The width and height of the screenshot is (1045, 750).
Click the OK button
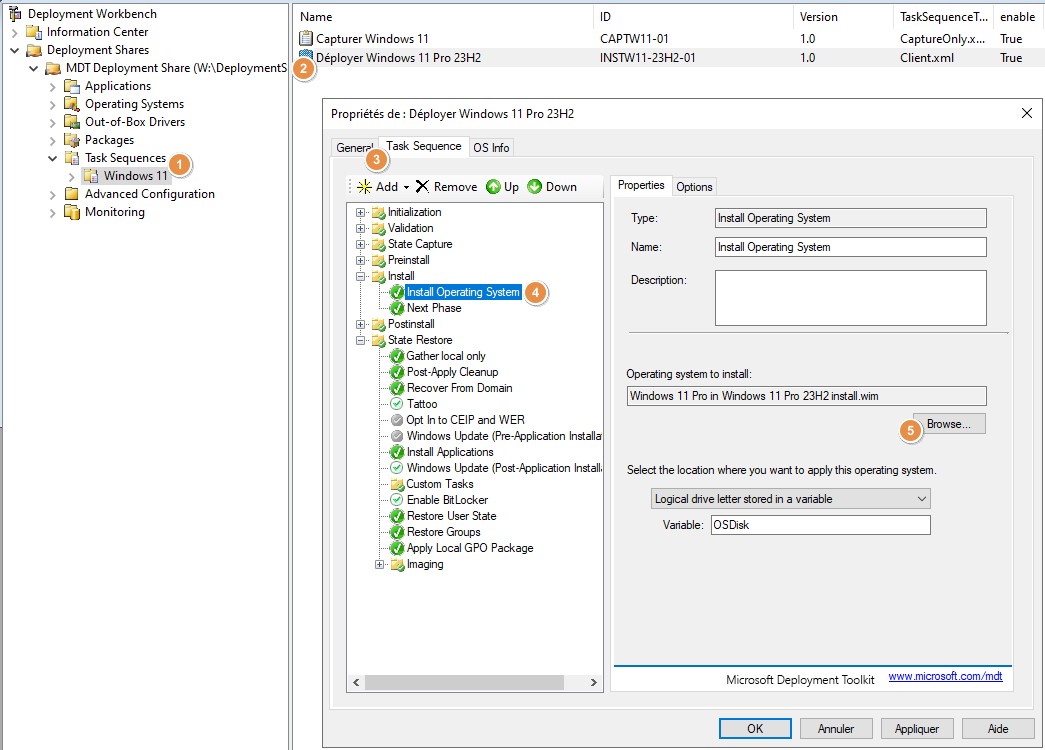pos(755,729)
